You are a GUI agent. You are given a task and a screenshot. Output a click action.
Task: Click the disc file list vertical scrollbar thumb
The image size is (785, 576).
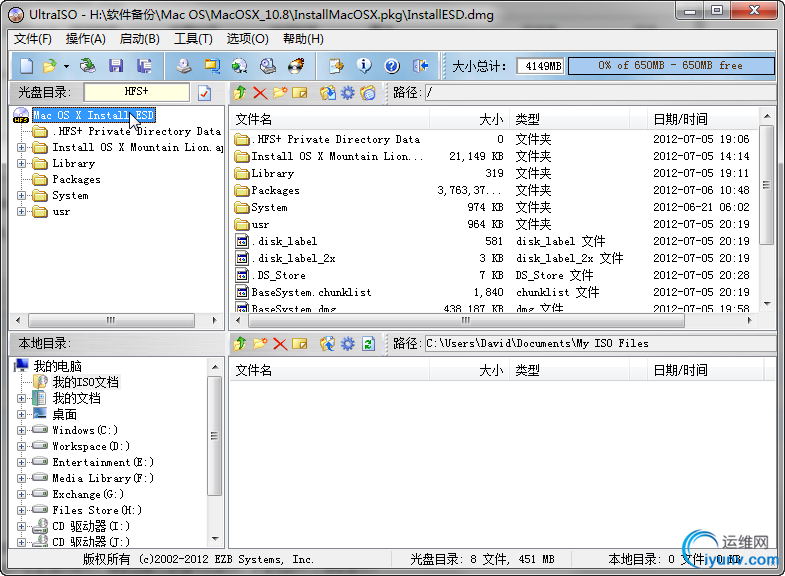click(766, 185)
